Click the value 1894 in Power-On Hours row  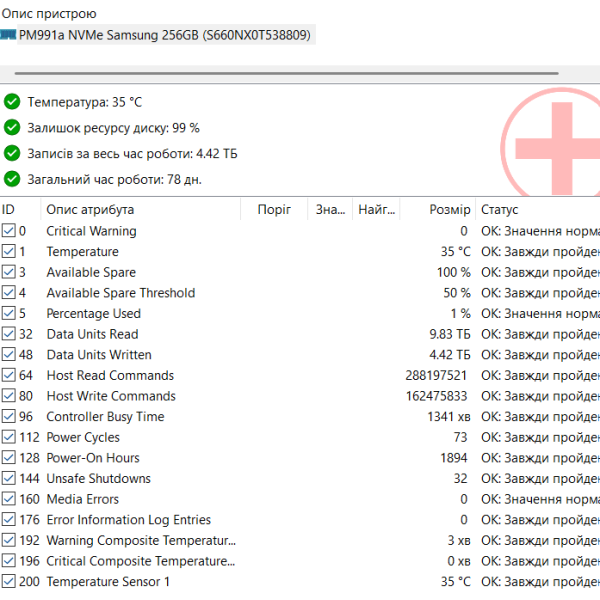click(x=454, y=458)
